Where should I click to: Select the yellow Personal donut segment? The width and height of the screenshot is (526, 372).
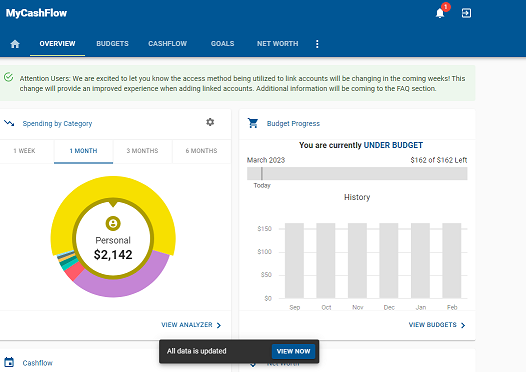(113, 187)
